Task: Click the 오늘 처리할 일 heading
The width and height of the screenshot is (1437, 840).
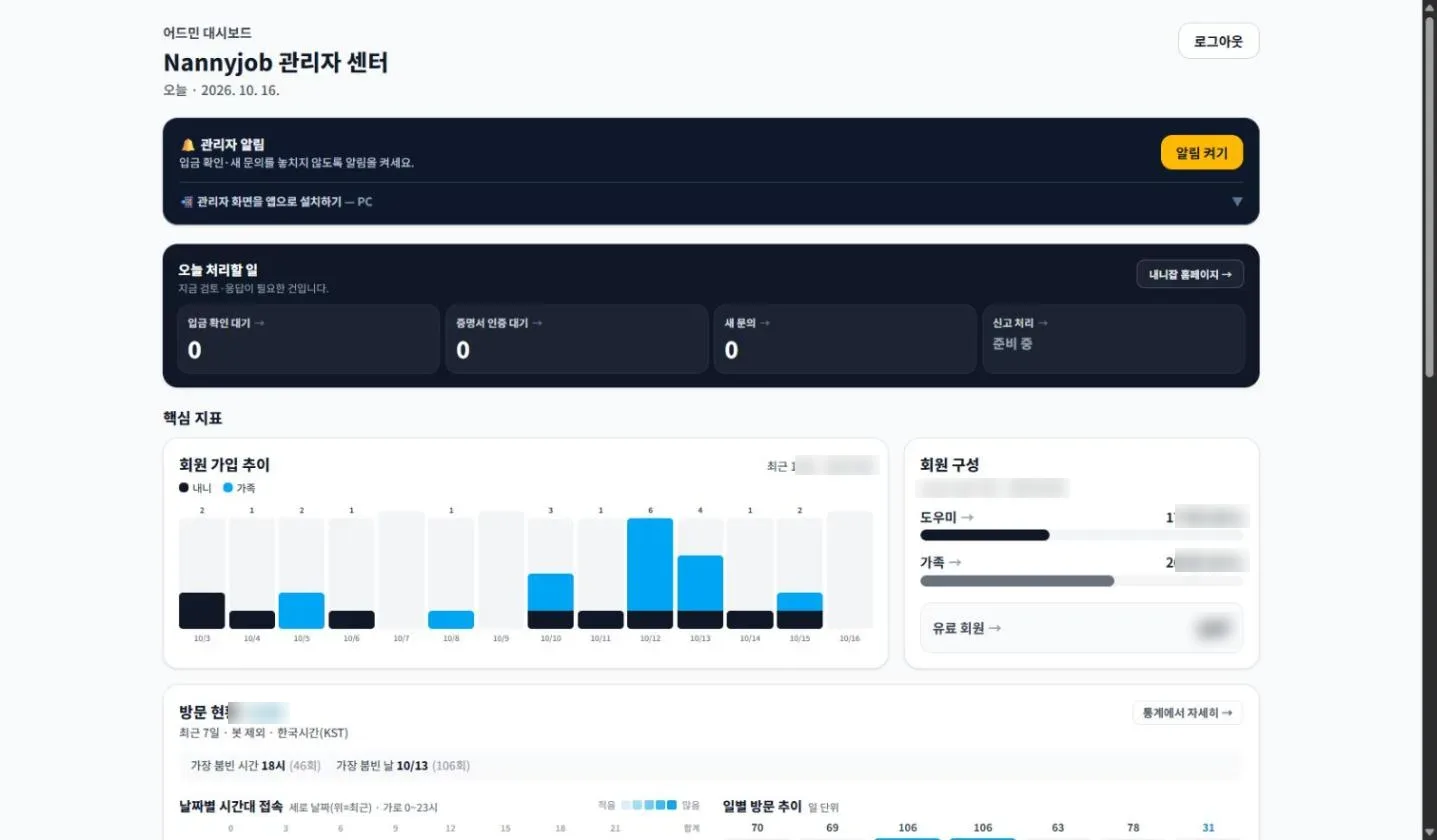Action: [x=217, y=270]
